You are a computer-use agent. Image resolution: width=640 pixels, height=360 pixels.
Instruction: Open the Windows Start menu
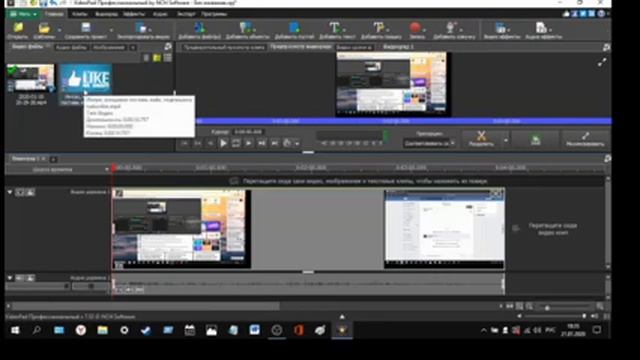pyautogui.click(x=15, y=330)
